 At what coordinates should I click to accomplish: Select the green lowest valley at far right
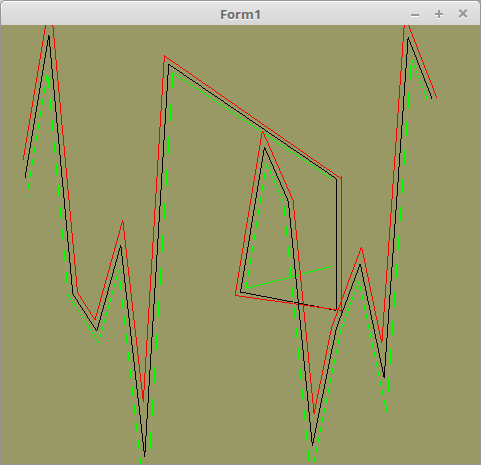(386, 411)
